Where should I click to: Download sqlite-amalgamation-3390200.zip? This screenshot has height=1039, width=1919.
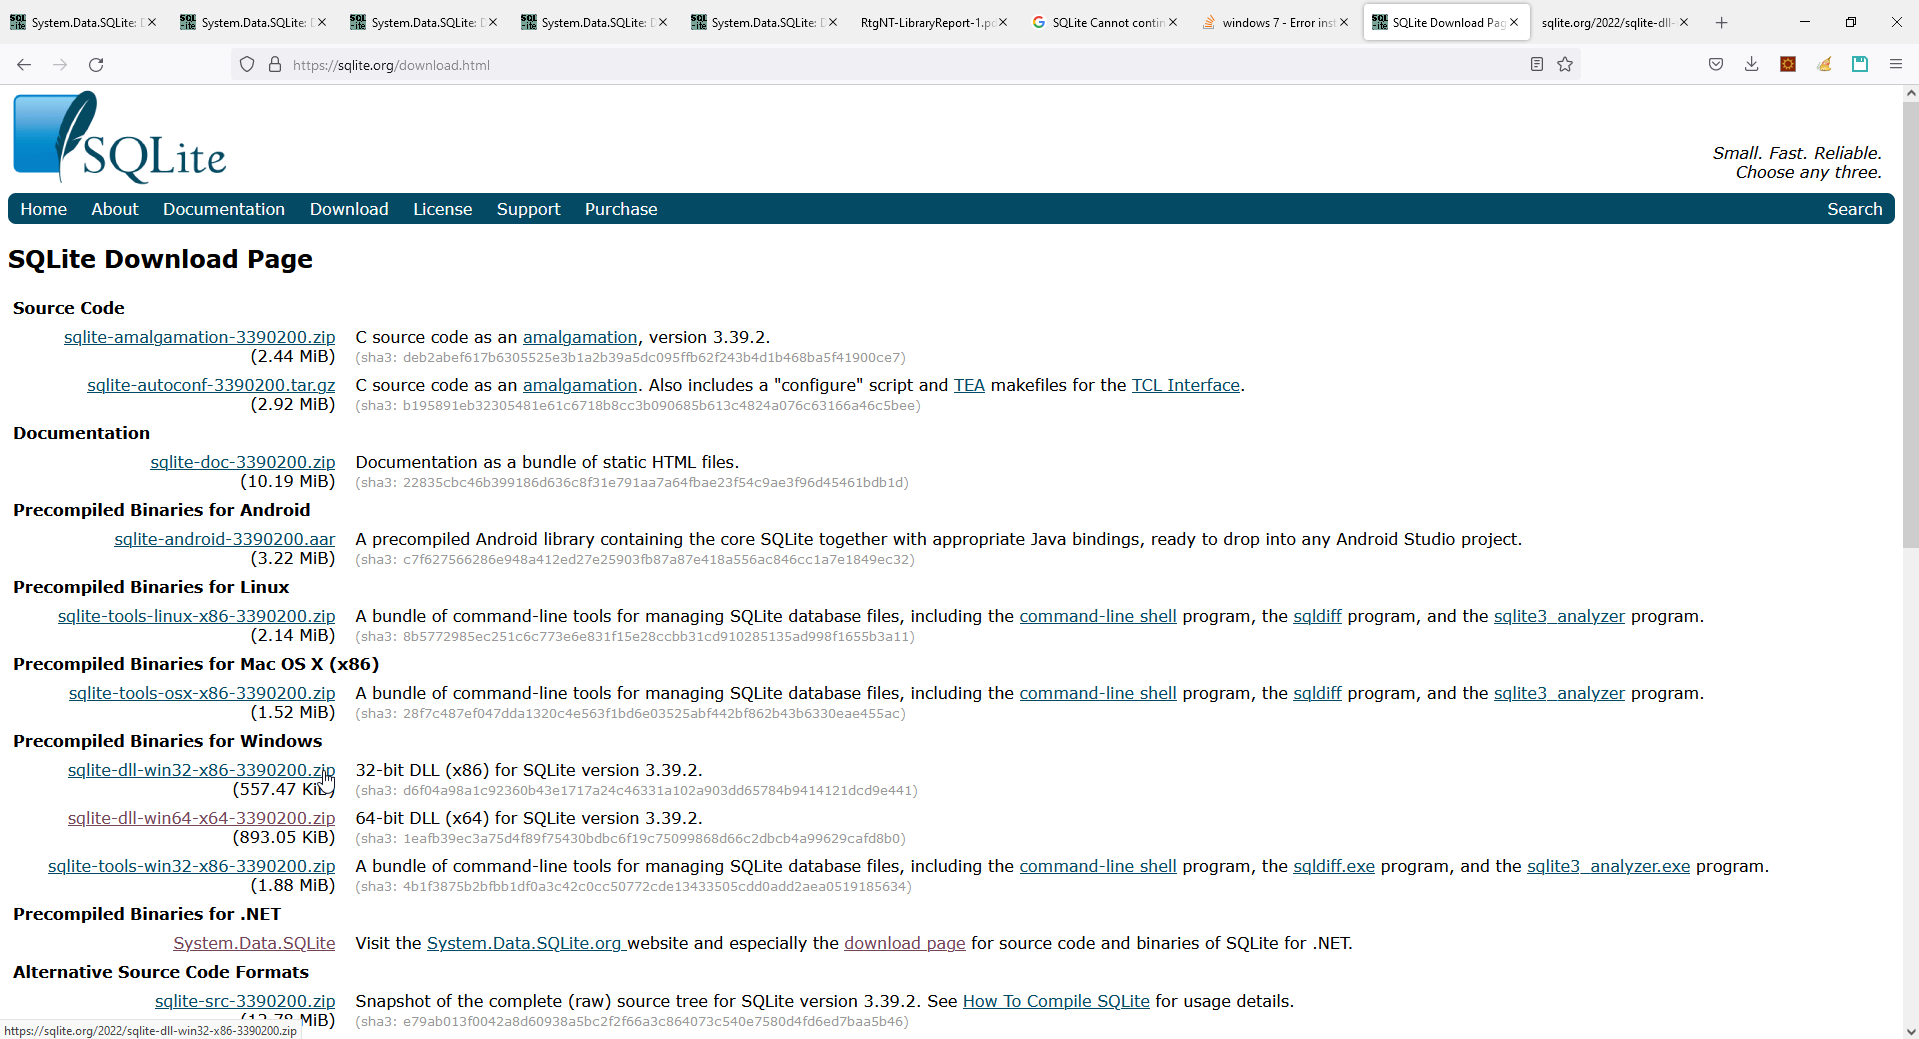click(x=199, y=337)
